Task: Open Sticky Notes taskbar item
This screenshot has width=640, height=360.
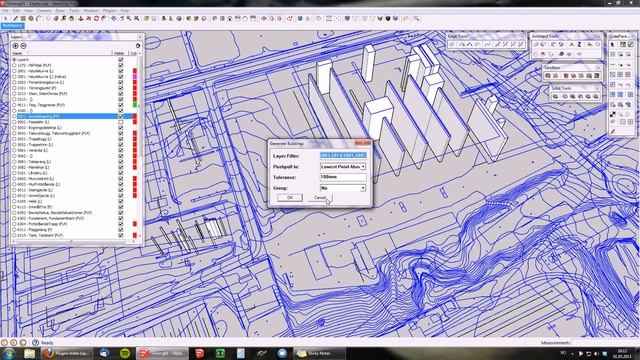Action: coord(319,353)
